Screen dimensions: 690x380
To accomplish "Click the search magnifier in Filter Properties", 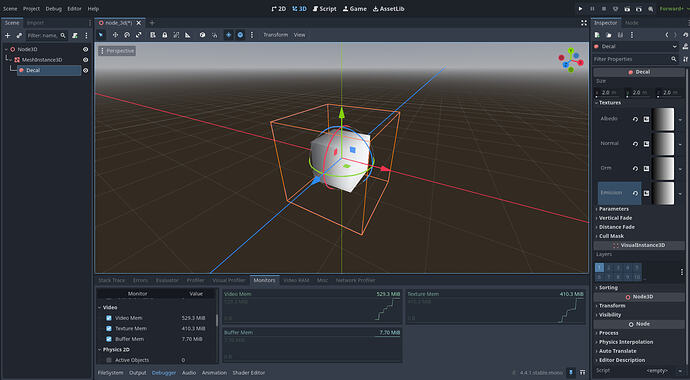I will tap(674, 59).
